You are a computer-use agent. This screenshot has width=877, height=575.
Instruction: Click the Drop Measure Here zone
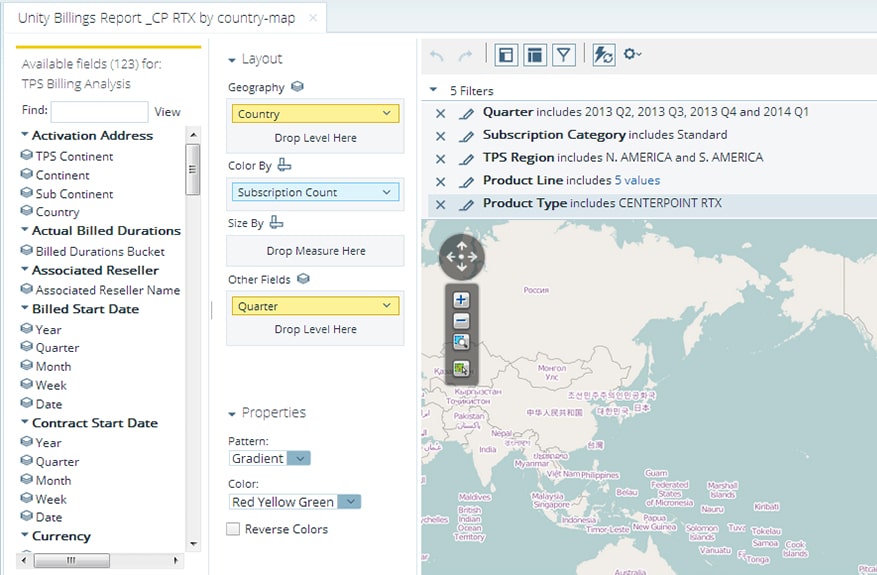pyautogui.click(x=315, y=251)
